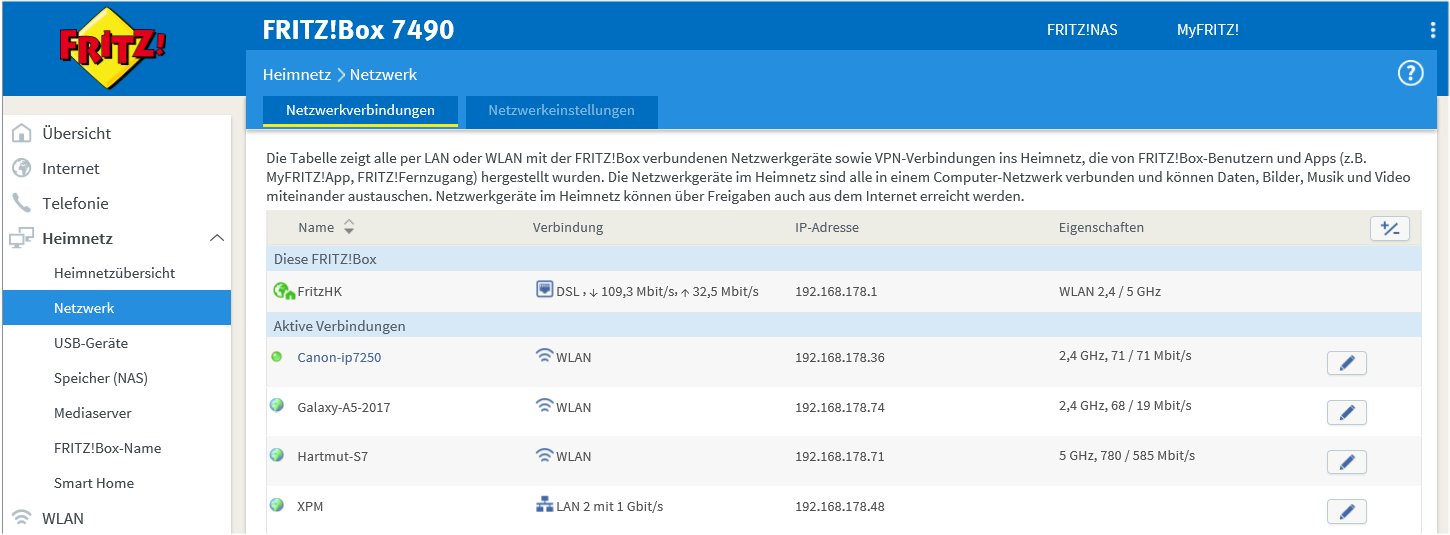Click the Internet globe icon

(21, 168)
